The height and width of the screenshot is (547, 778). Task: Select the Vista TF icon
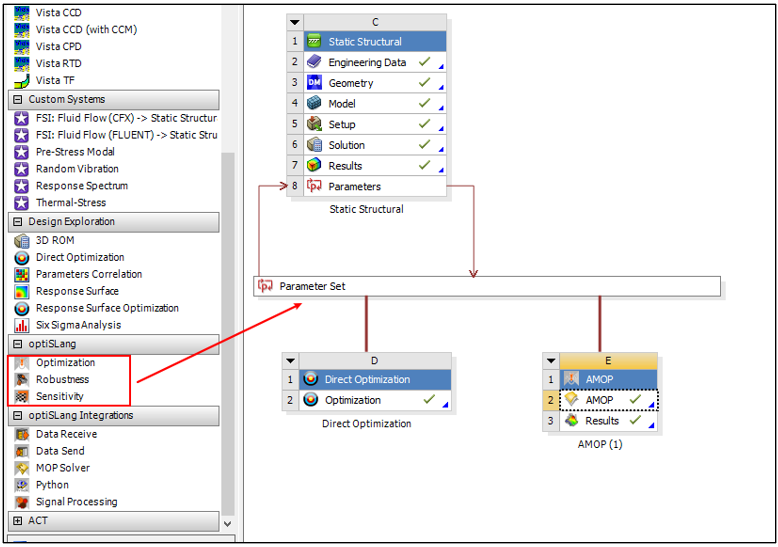click(21, 80)
